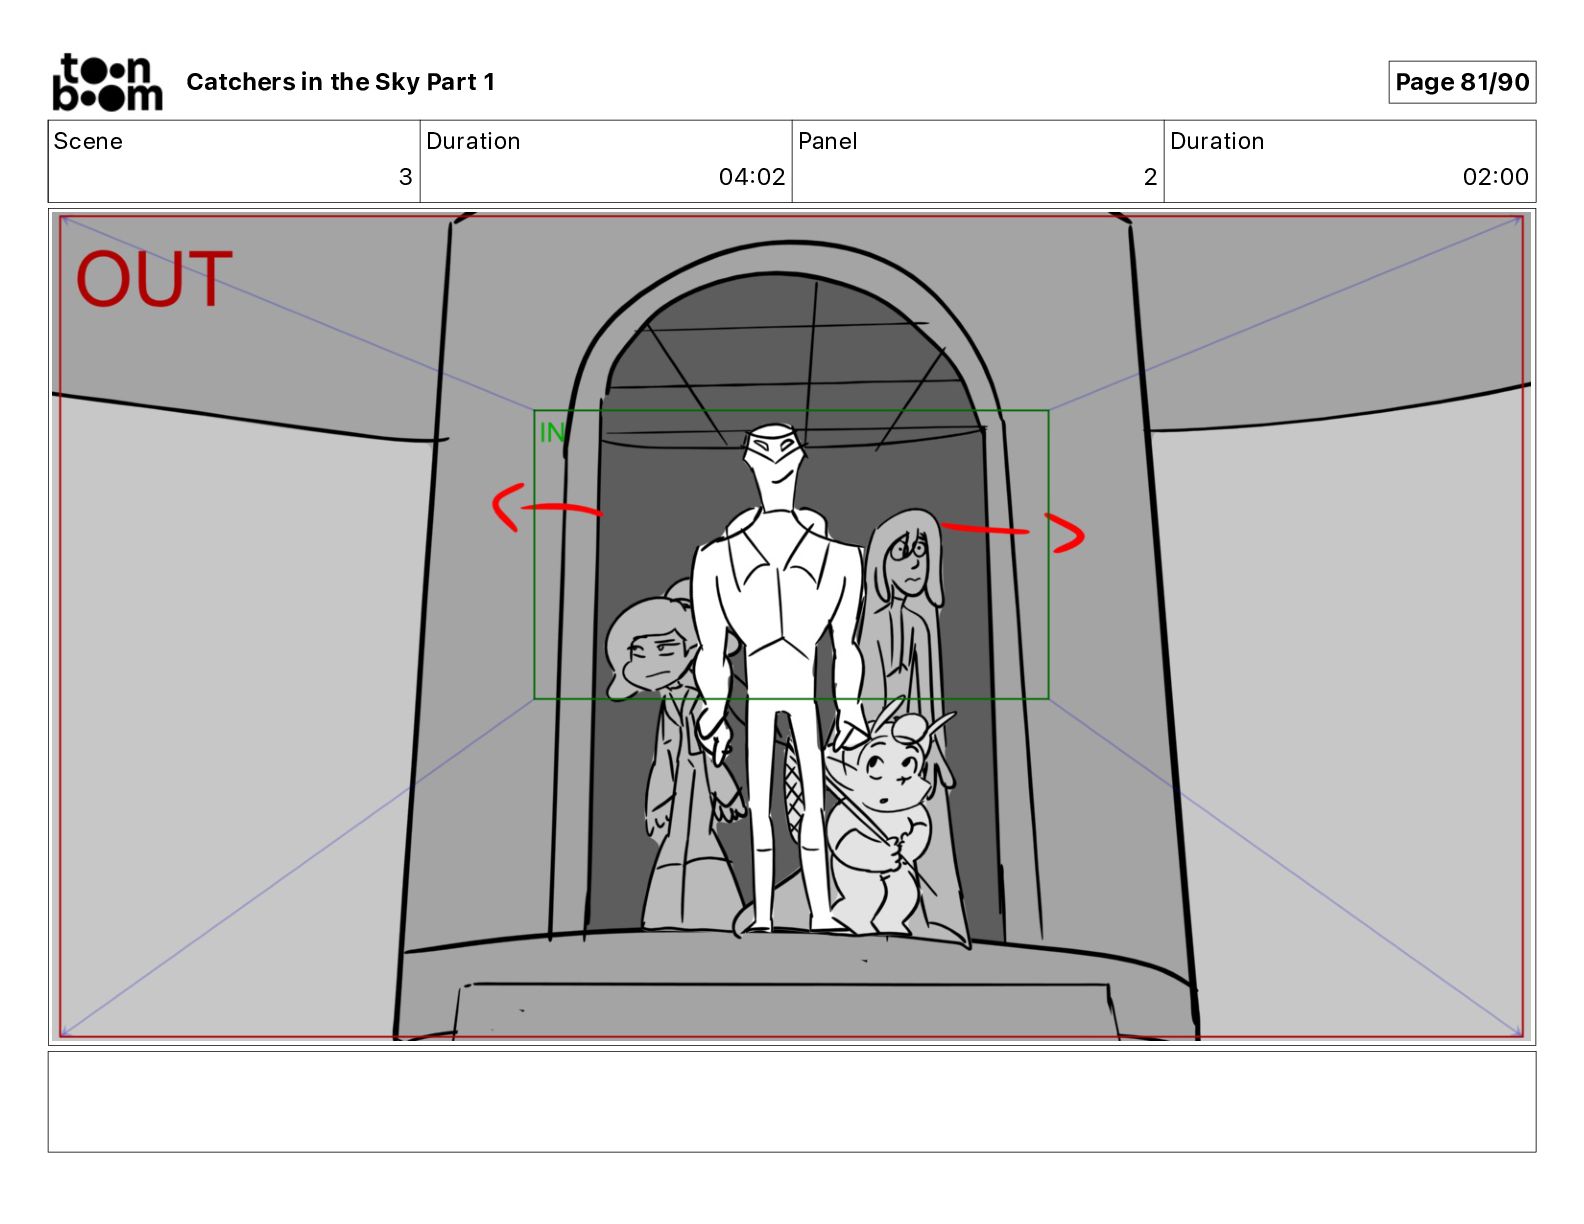The width and height of the screenshot is (1584, 1224).
Task: Click the 'Scene' header label
Action: coord(88,141)
